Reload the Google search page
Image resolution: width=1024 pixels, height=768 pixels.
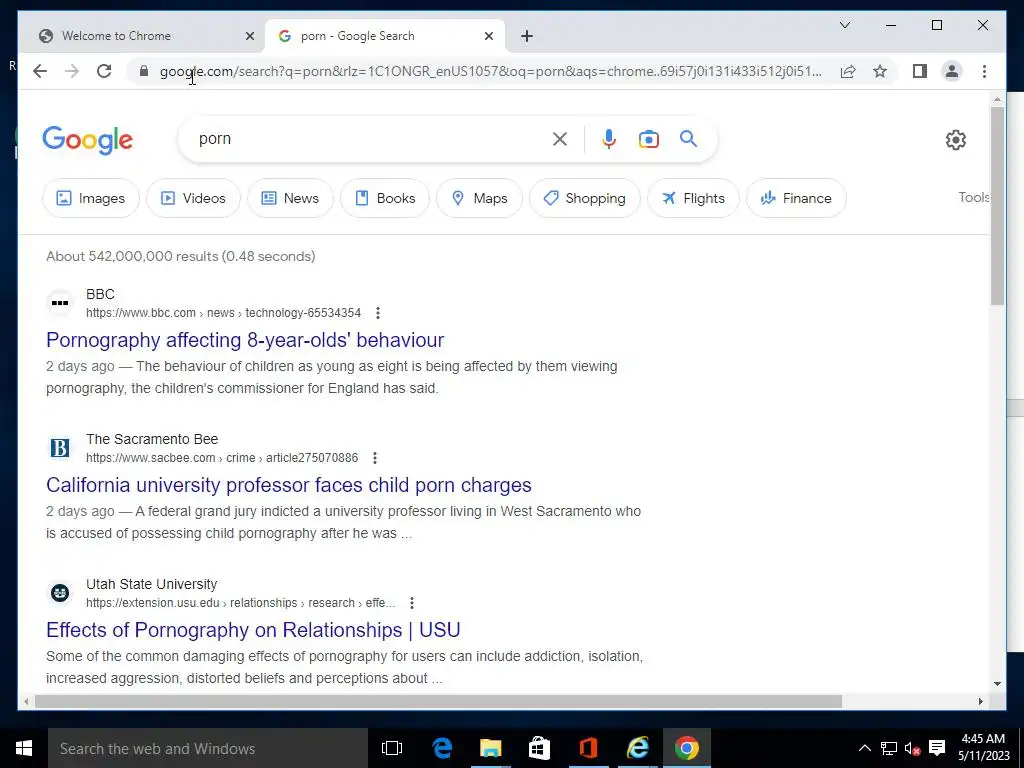(104, 71)
